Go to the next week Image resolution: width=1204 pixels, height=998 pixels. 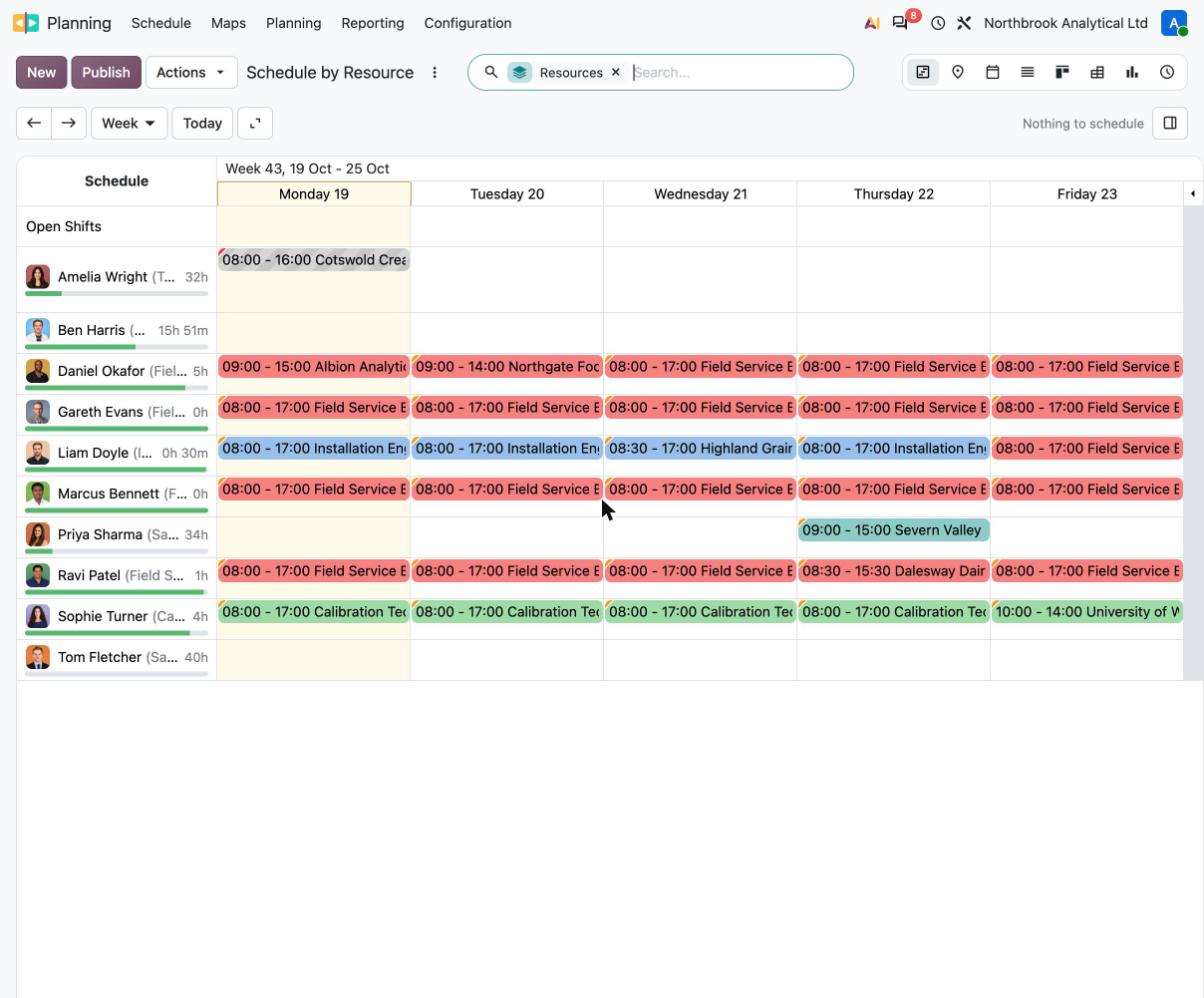[x=68, y=123]
